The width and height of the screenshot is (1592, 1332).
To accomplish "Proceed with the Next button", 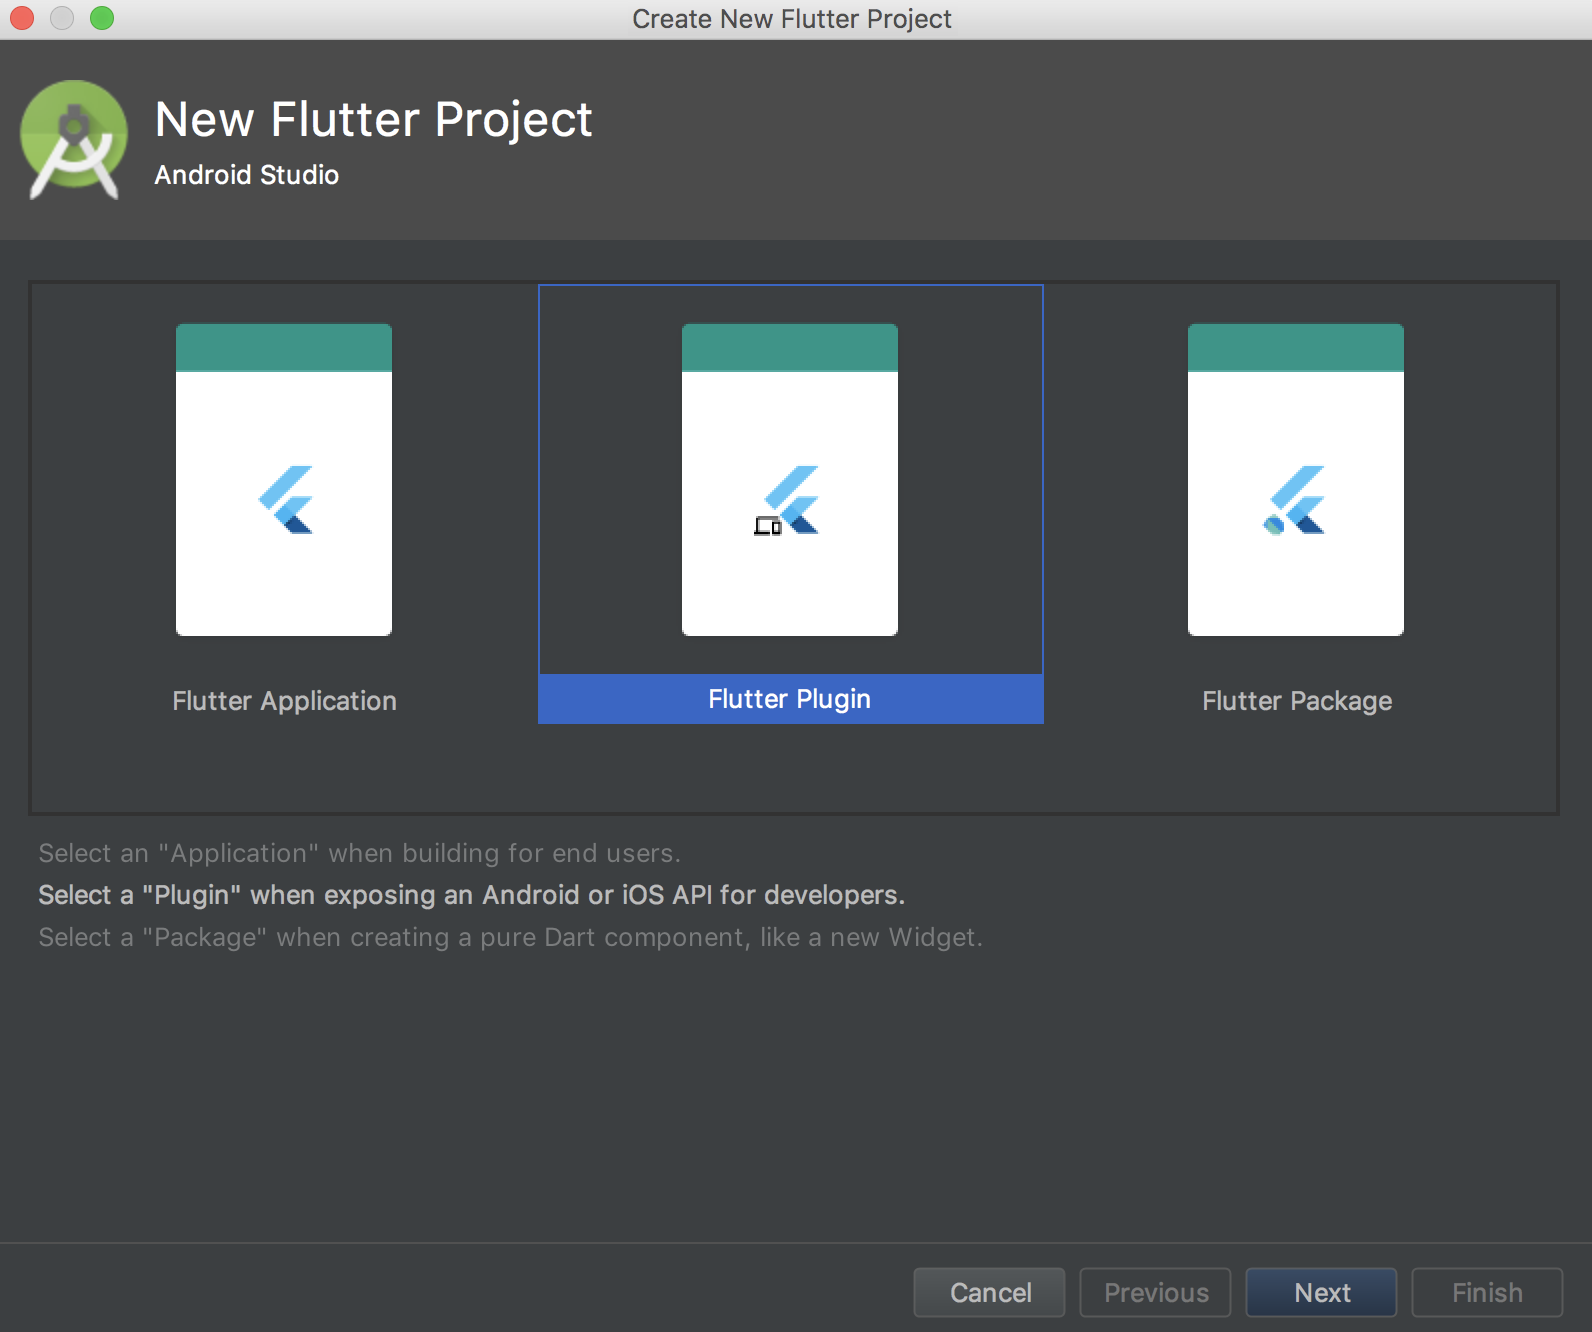I will click(1322, 1293).
